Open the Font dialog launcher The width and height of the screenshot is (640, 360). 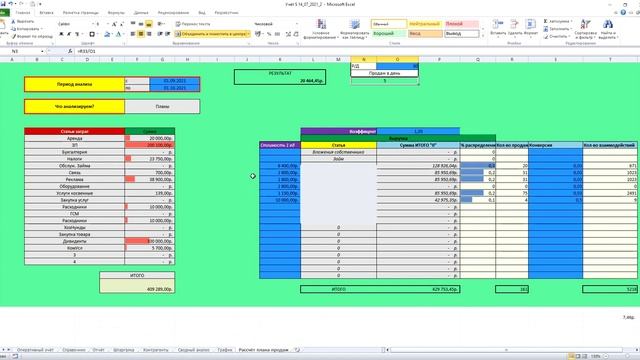click(124, 43)
